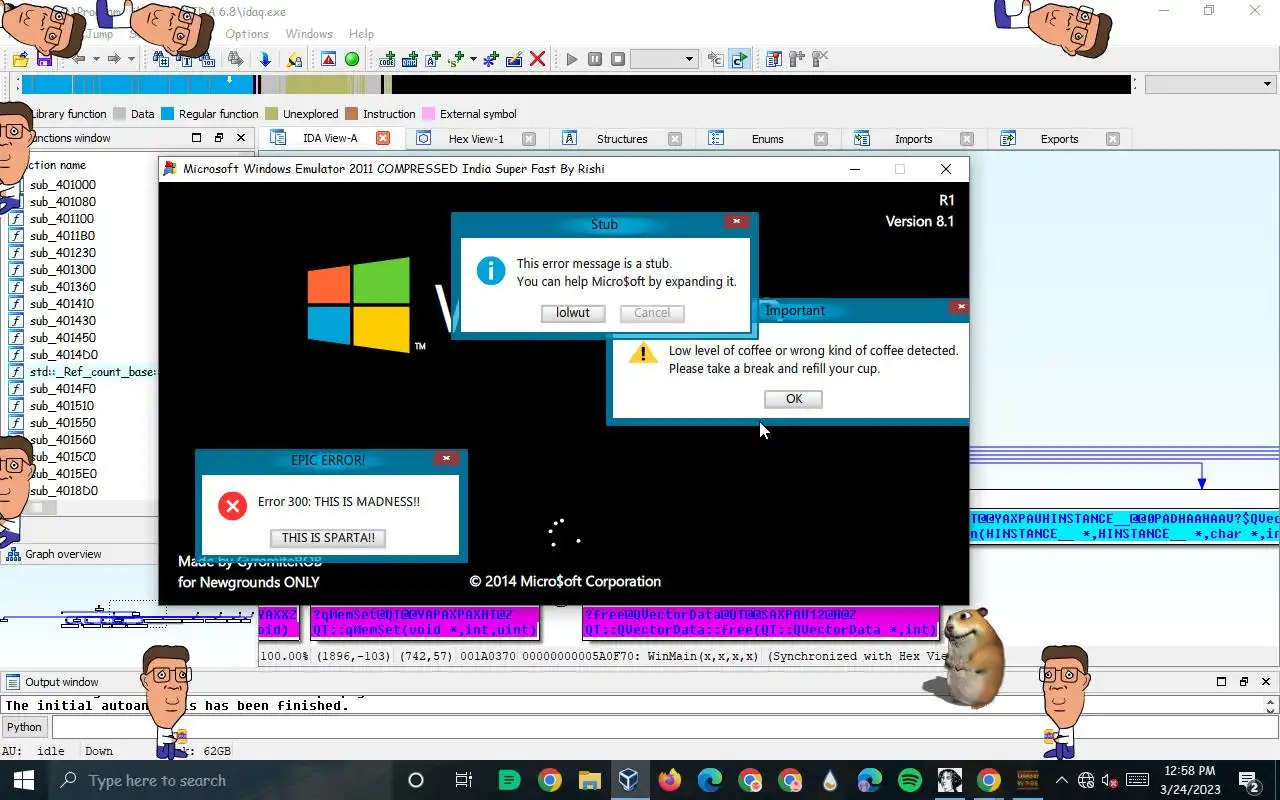
Task: Click the 'lolwut' button in Stub dialog
Action: click(x=573, y=313)
